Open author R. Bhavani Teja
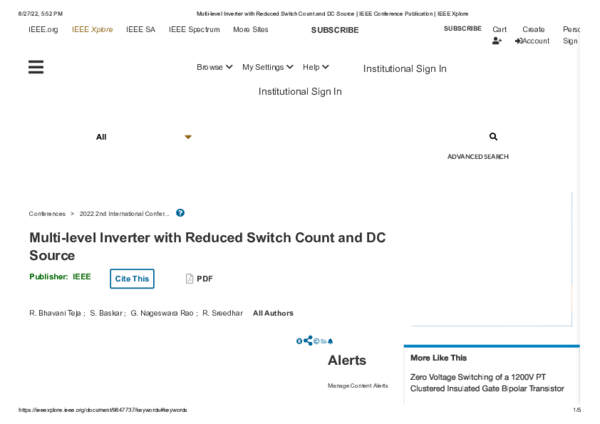Image resolution: width=600 pixels, height=424 pixels. 55,313
